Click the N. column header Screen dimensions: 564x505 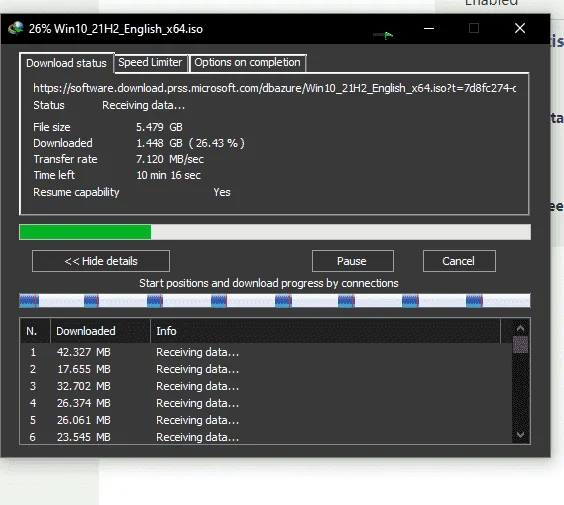click(x=35, y=331)
